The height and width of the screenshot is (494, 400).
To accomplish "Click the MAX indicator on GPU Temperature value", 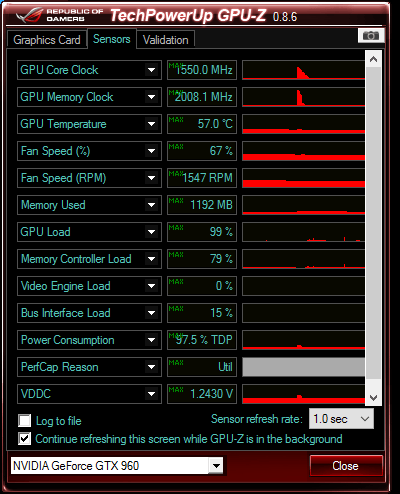I will pyautogui.click(x=176, y=120).
